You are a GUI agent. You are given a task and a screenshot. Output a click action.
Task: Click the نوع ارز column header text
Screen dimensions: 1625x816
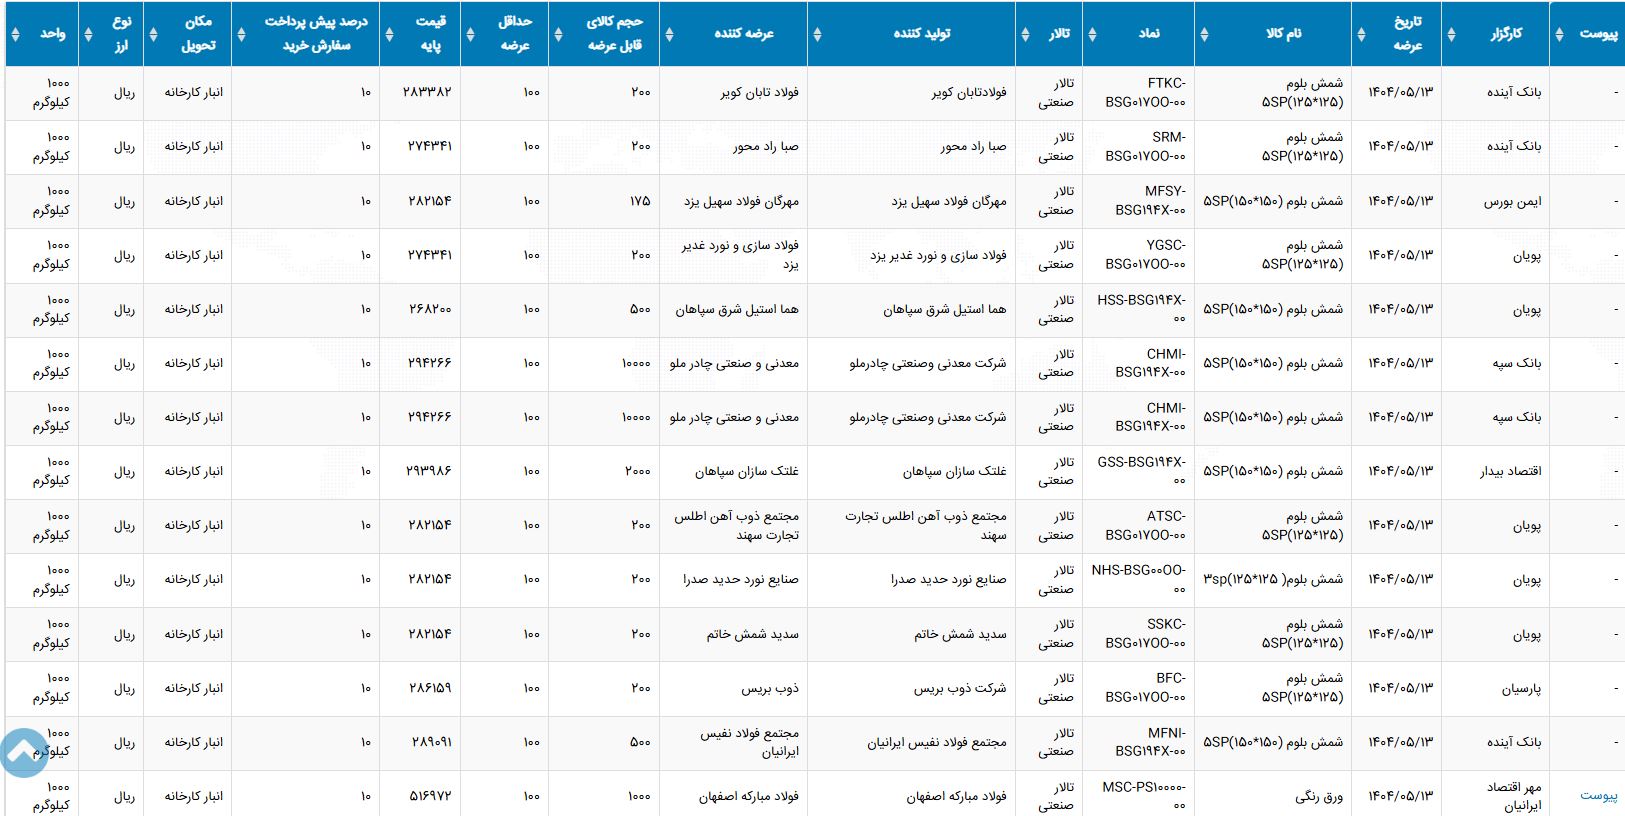121,34
